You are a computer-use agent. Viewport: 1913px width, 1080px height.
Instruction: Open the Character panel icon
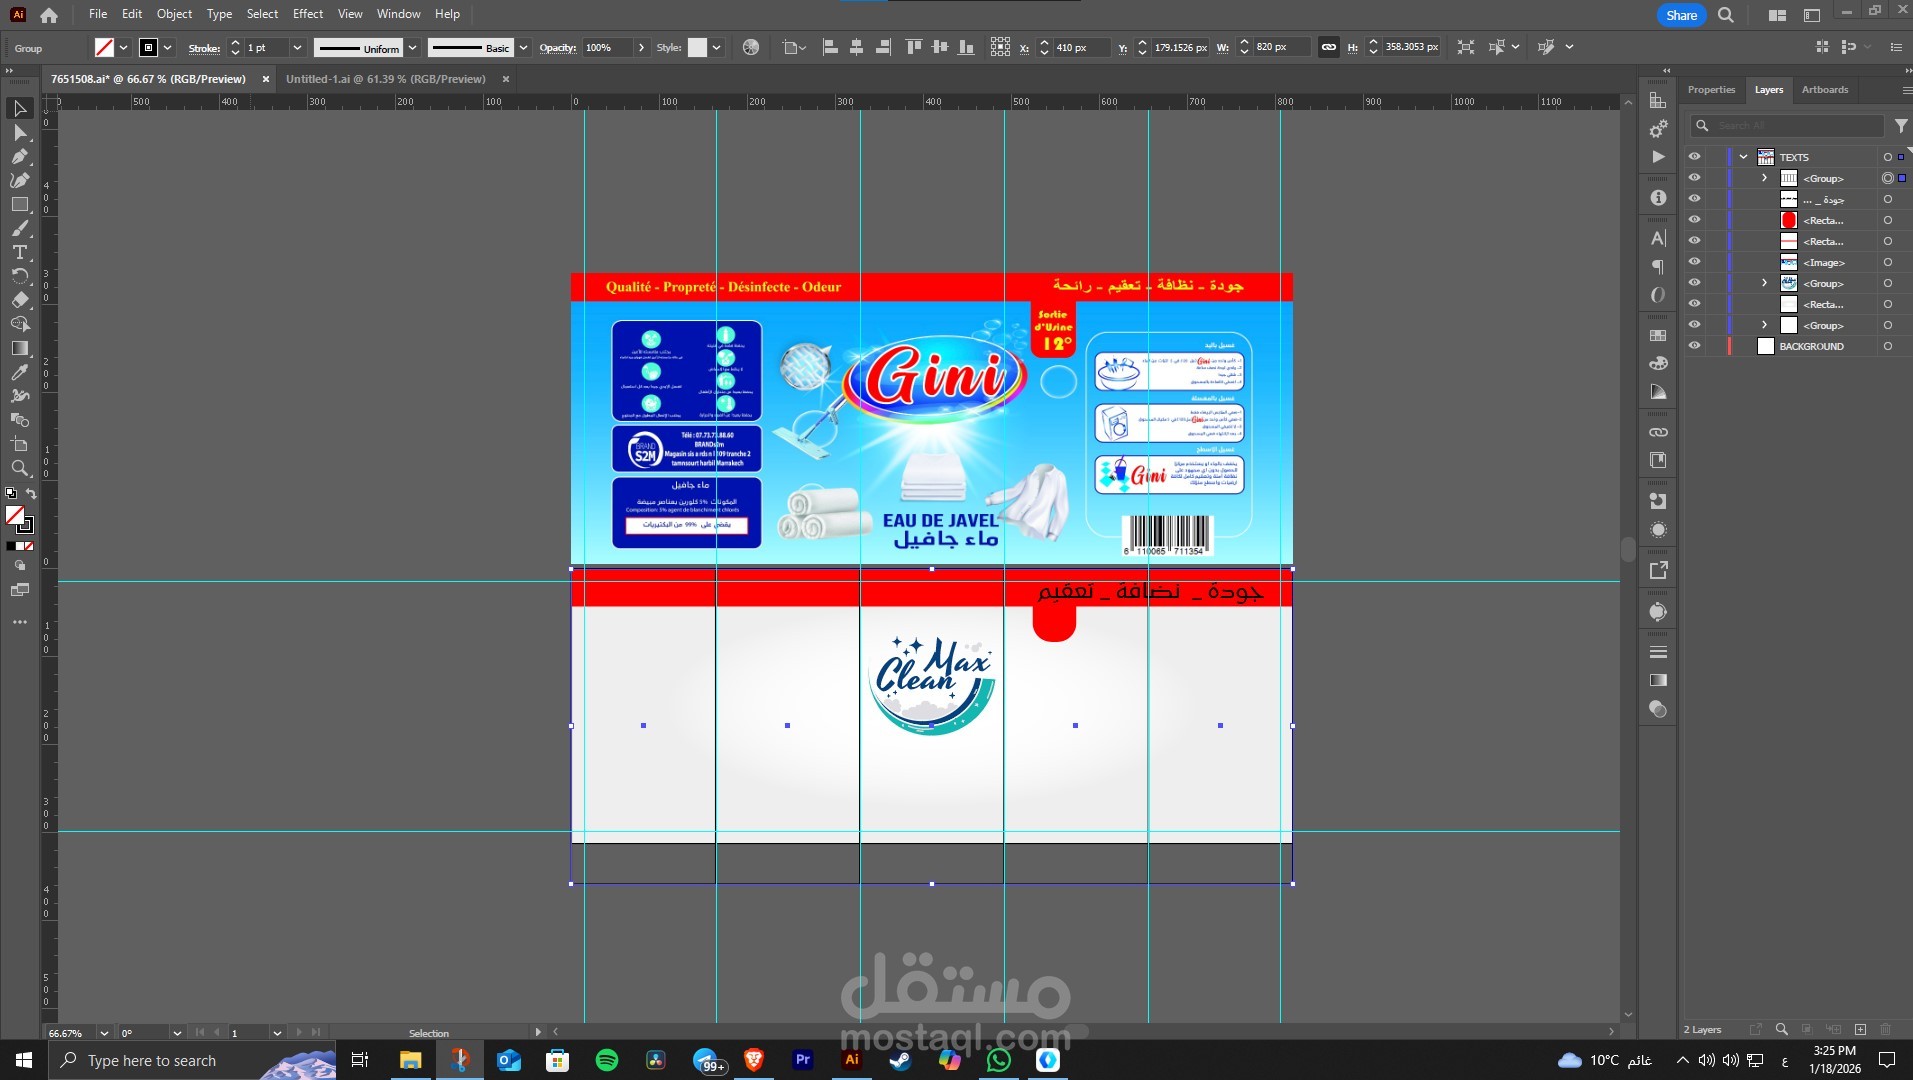click(x=1658, y=239)
